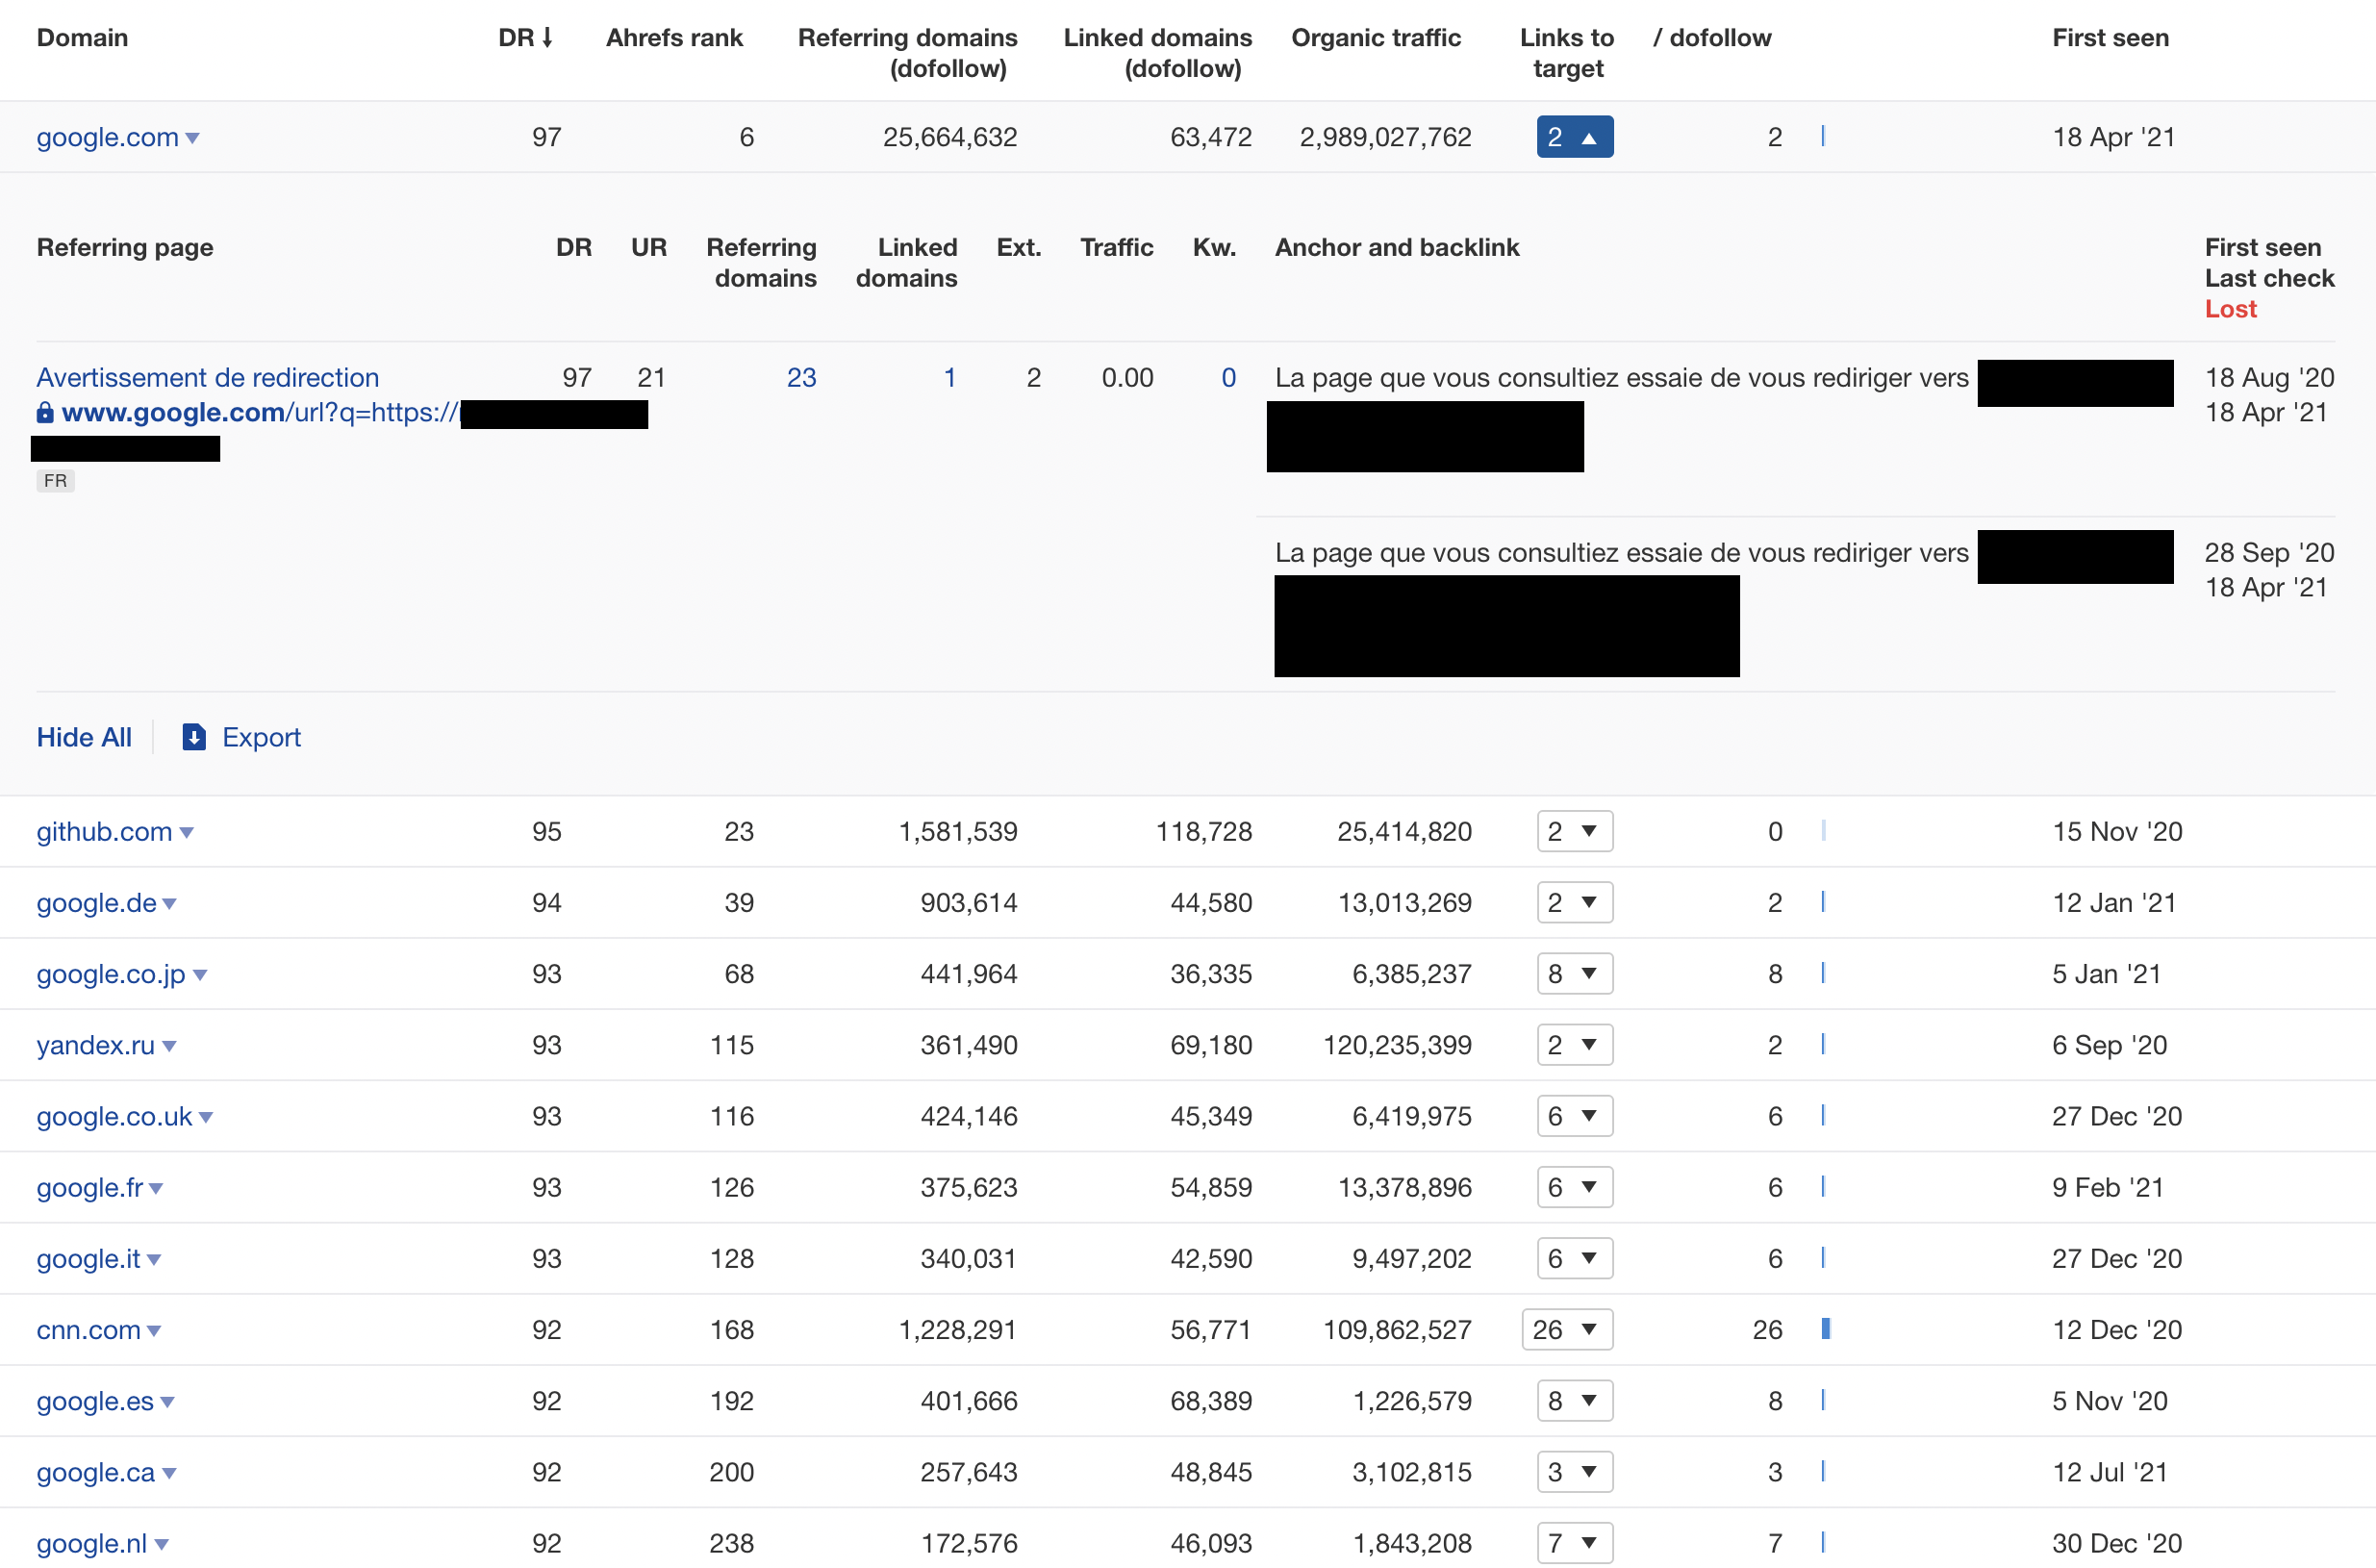Image resolution: width=2376 pixels, height=1568 pixels.
Task: Sort by the DR column arrow
Action: [x=547, y=38]
